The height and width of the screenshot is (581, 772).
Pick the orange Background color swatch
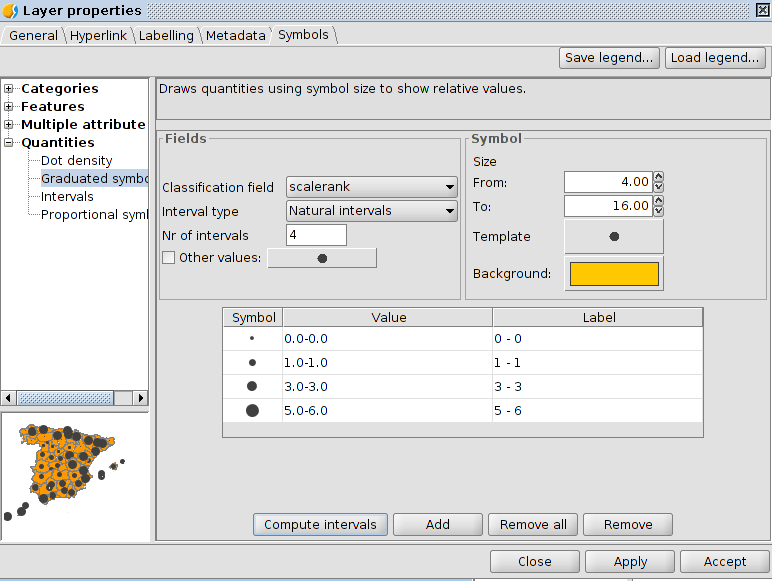pyautogui.click(x=613, y=274)
